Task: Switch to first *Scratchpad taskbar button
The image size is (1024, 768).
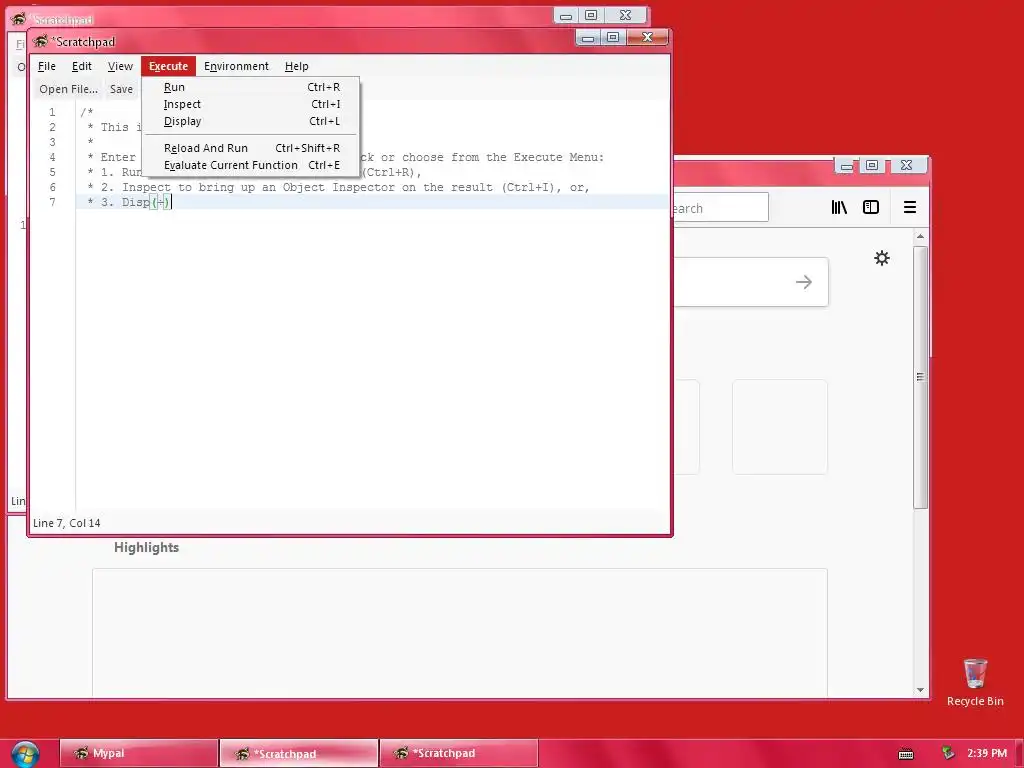Action: pos(298,753)
